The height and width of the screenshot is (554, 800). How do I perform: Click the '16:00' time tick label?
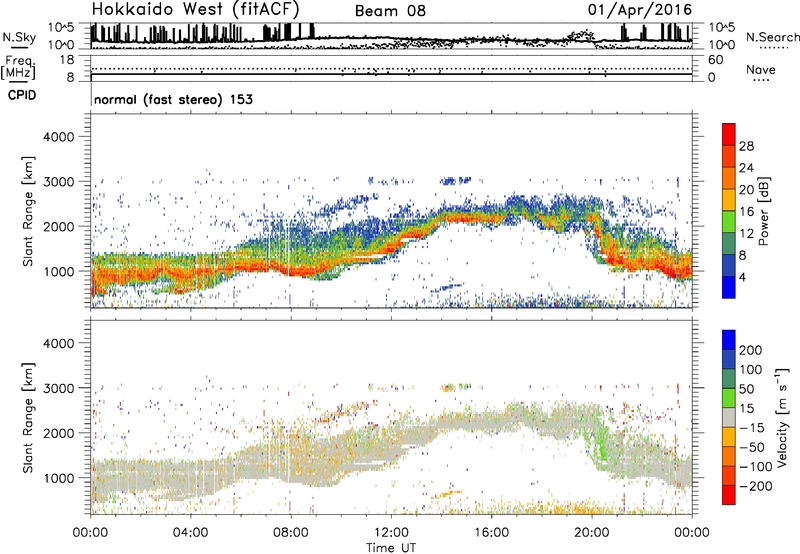(491, 533)
